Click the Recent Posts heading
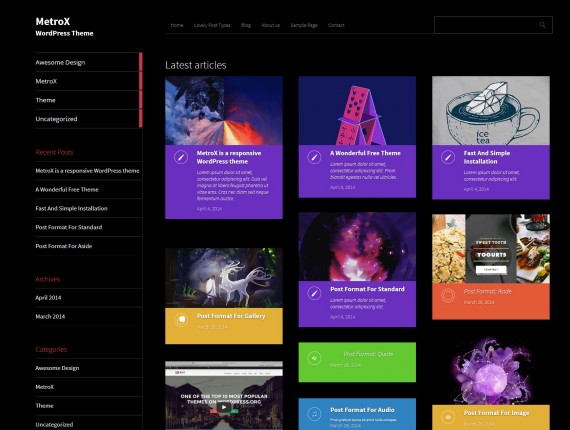Screen dimensions: 570x430 click(x=54, y=152)
